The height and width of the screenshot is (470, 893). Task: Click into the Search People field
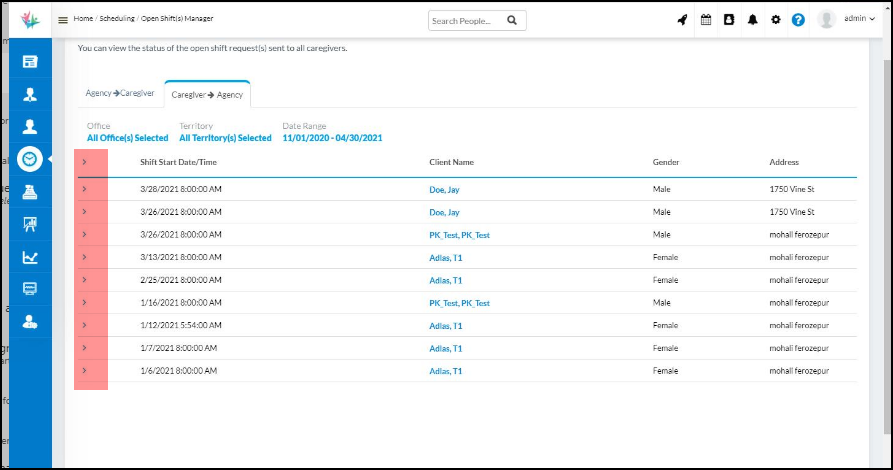point(465,20)
